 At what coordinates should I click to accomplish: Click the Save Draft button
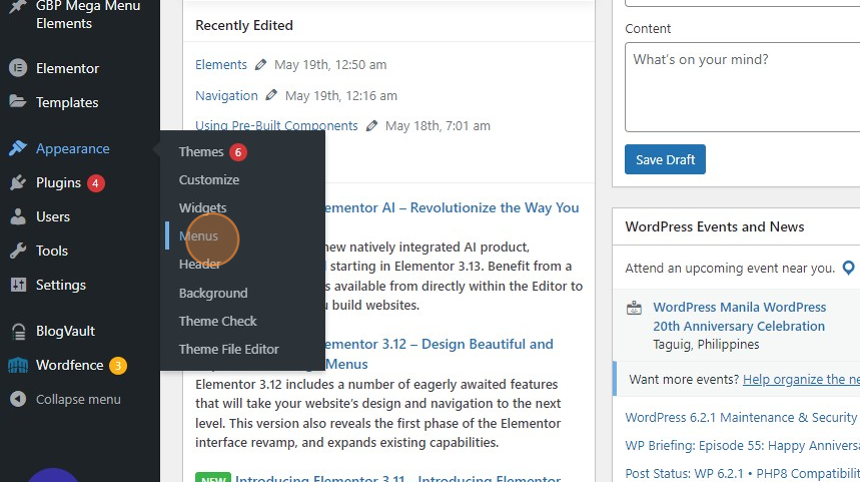665,160
